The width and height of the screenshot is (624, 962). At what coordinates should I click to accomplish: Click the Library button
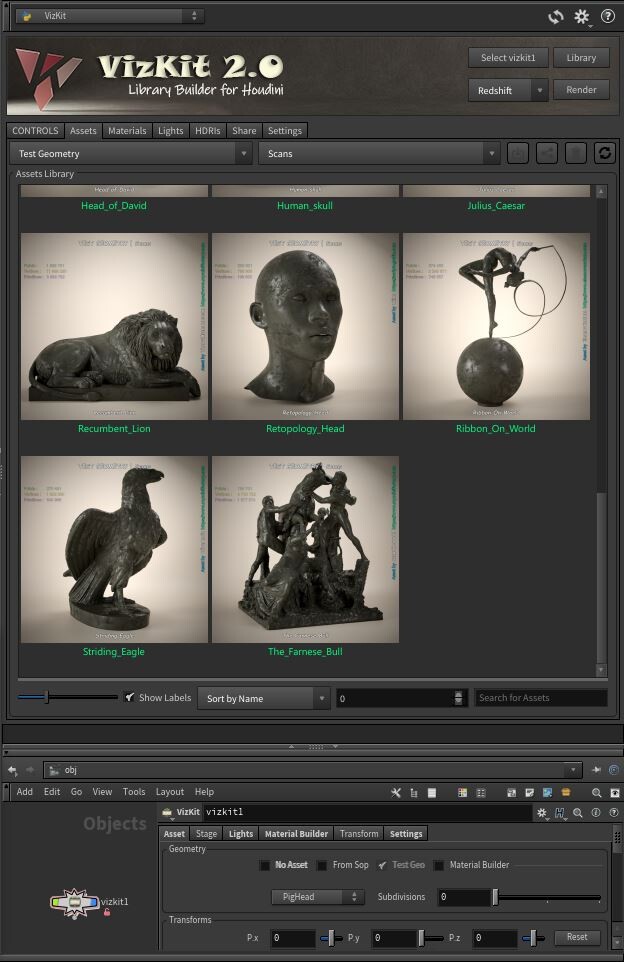point(581,58)
